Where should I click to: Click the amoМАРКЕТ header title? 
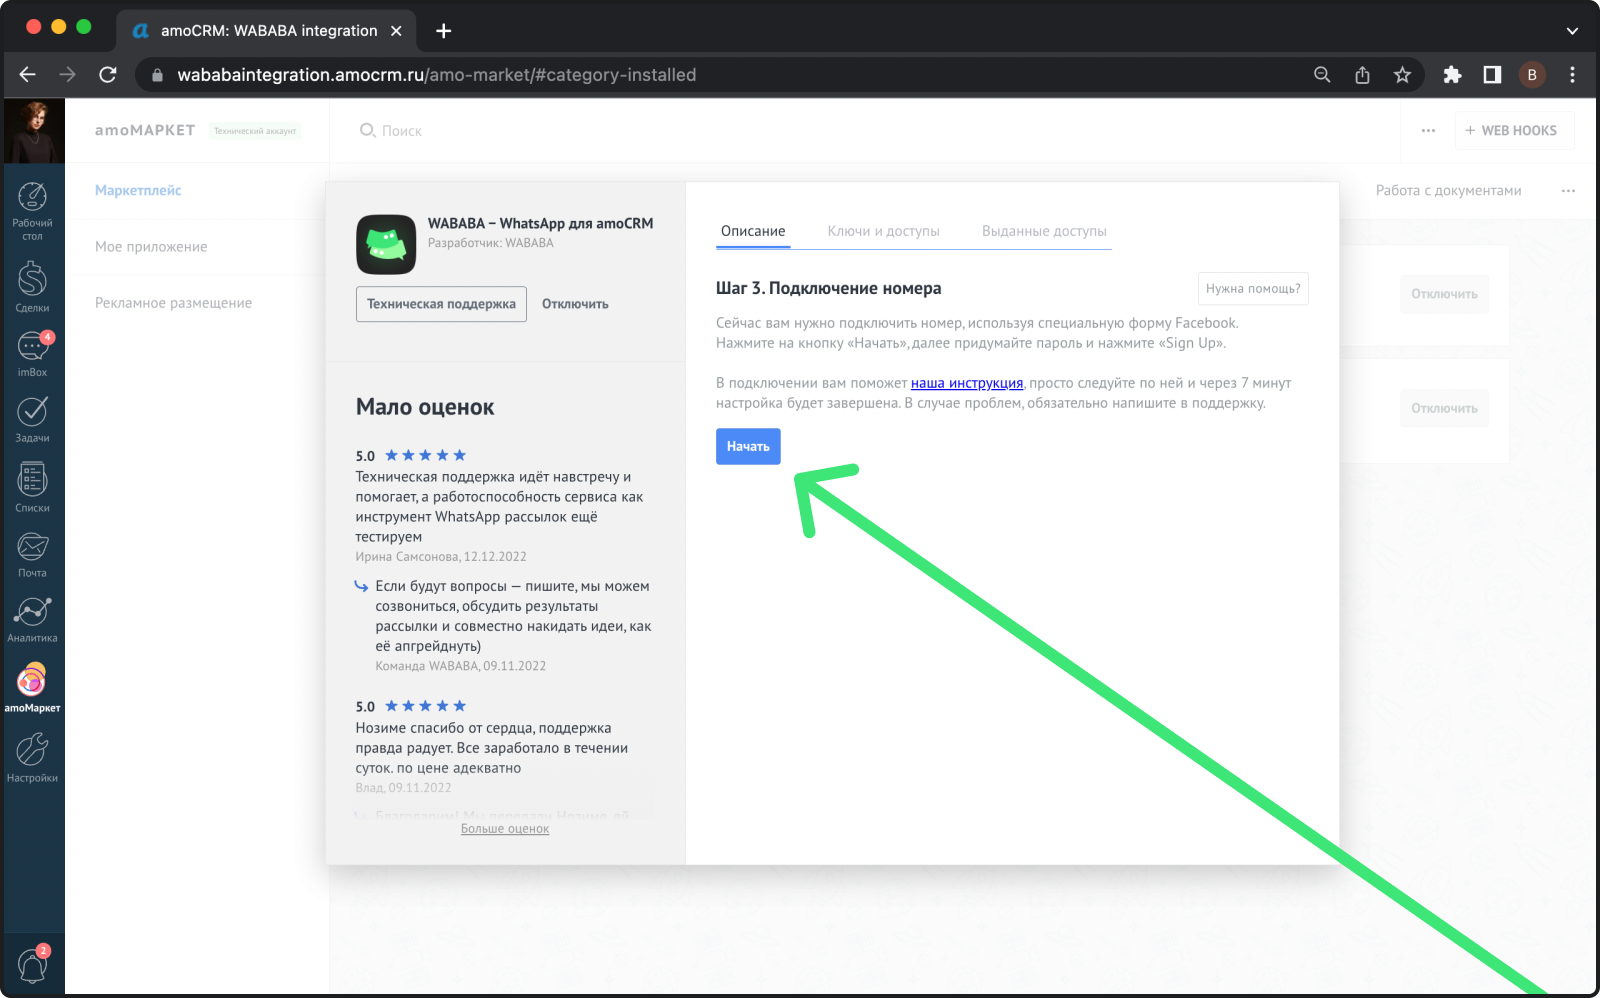pyautogui.click(x=145, y=130)
